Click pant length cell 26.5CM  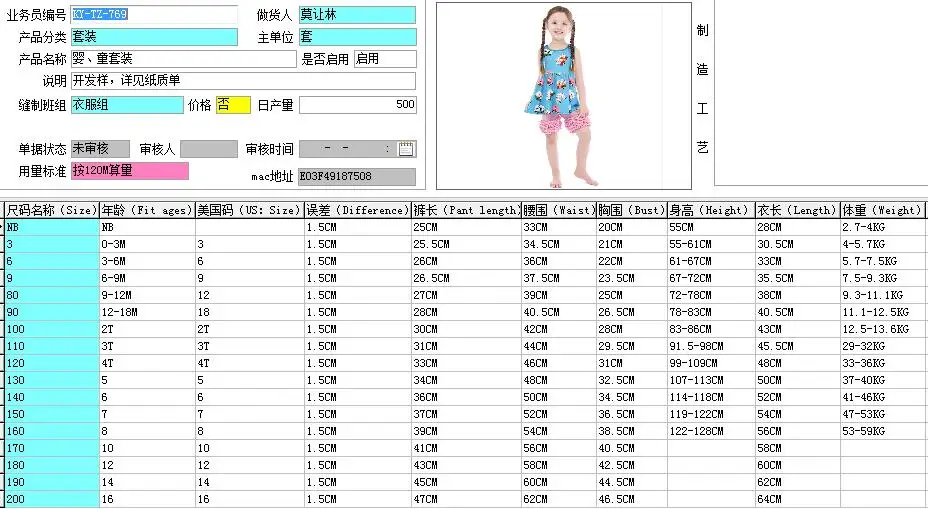pos(466,278)
